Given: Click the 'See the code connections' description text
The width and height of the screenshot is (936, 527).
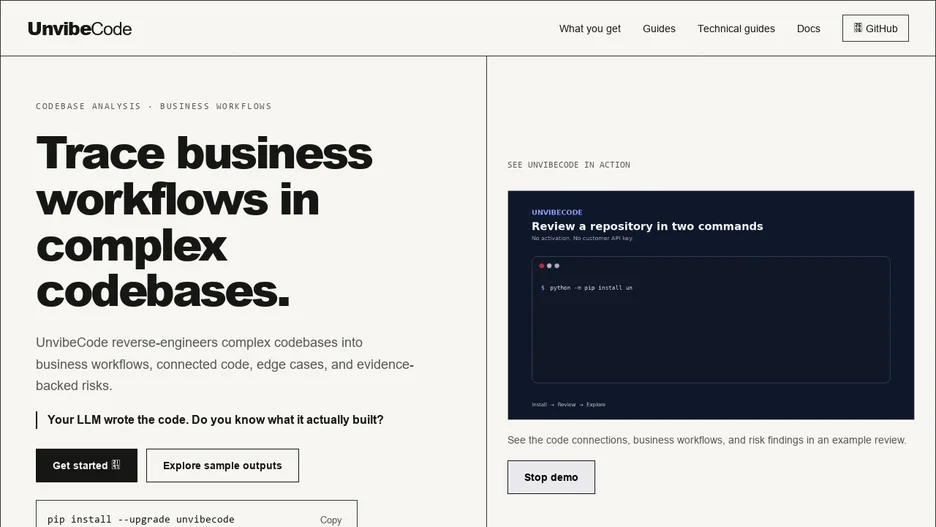Looking at the screenshot, I should 707,440.
